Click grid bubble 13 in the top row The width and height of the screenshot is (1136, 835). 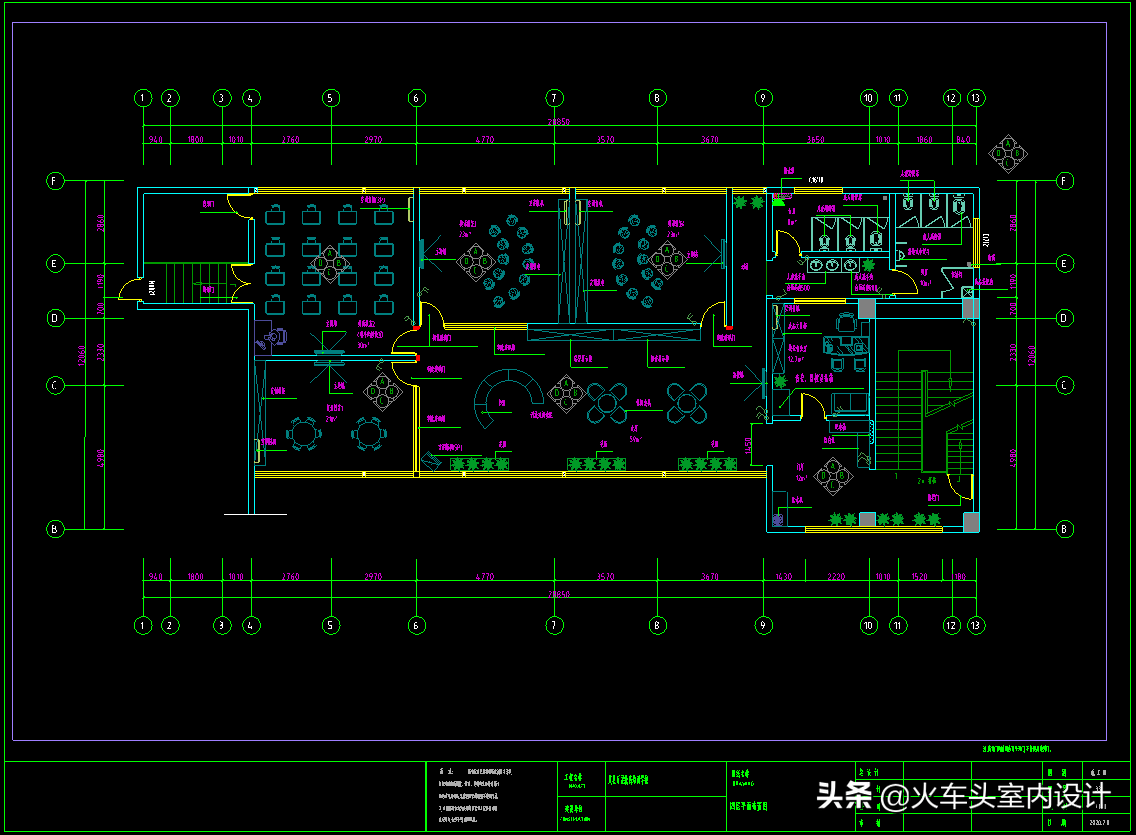point(976,98)
